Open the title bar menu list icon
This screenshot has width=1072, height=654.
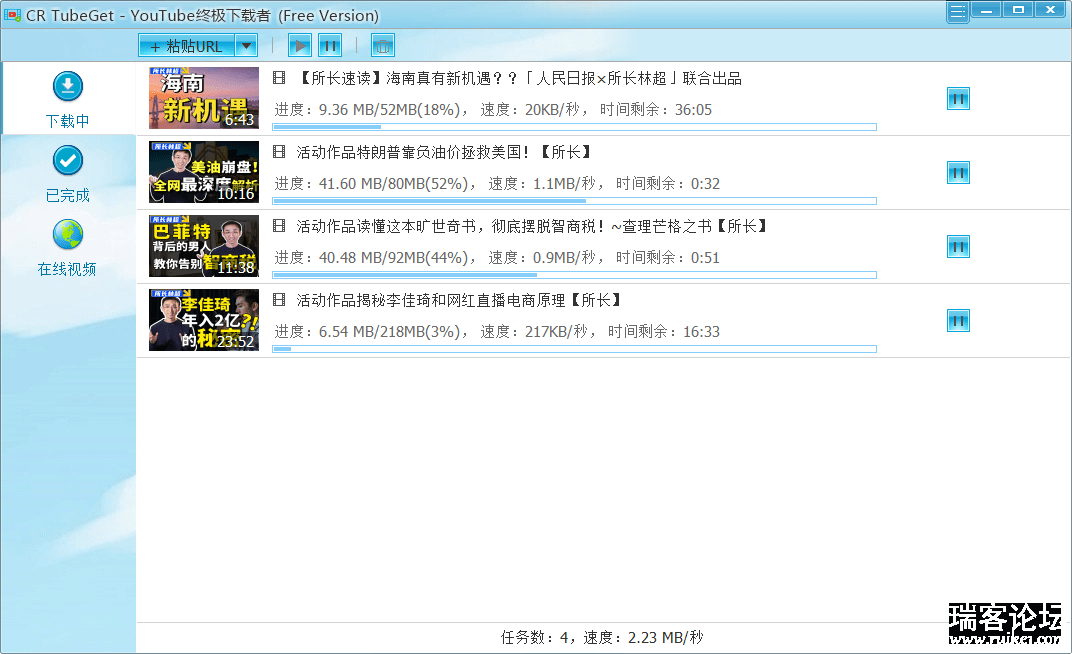tap(958, 12)
